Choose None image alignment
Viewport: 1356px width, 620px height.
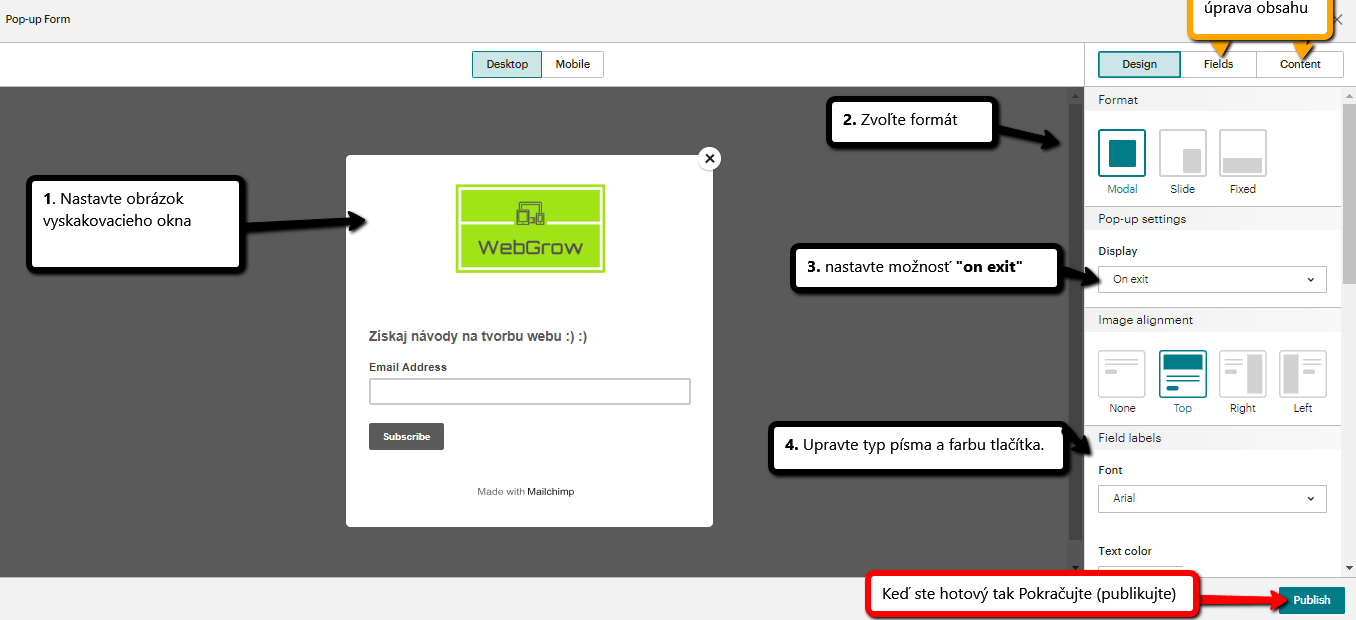[x=1122, y=374]
